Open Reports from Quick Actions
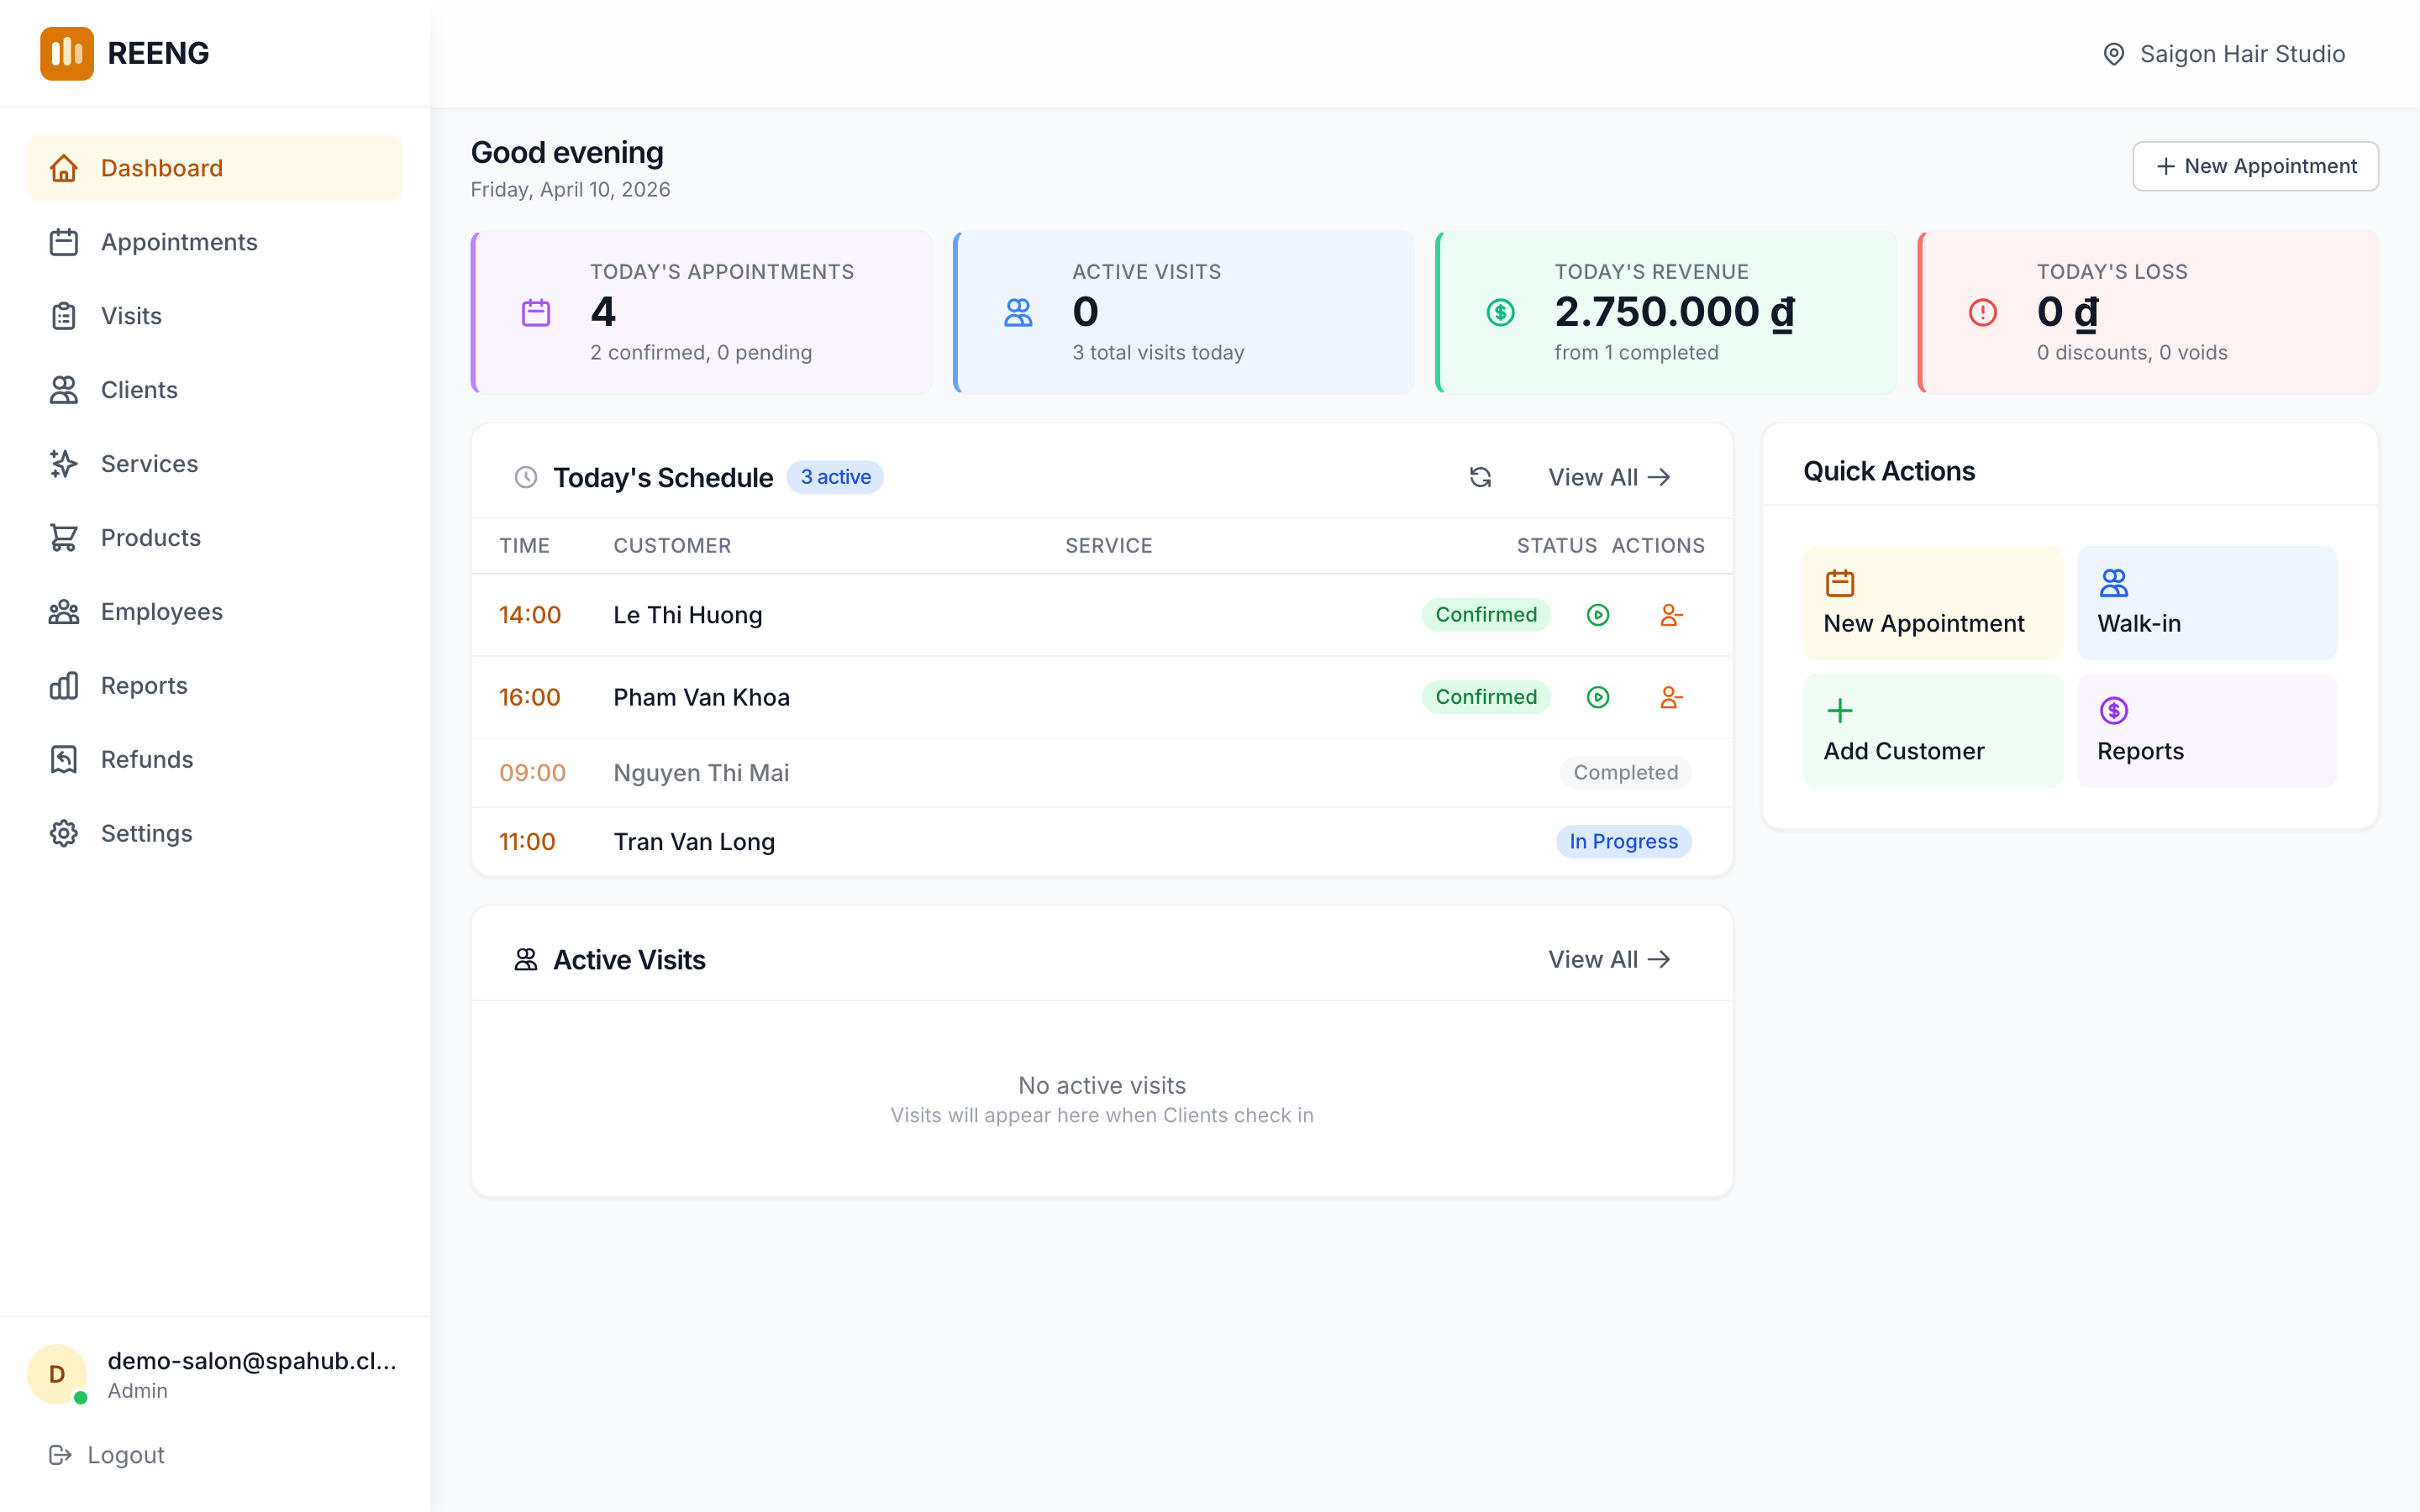2420x1512 pixels. click(2207, 730)
